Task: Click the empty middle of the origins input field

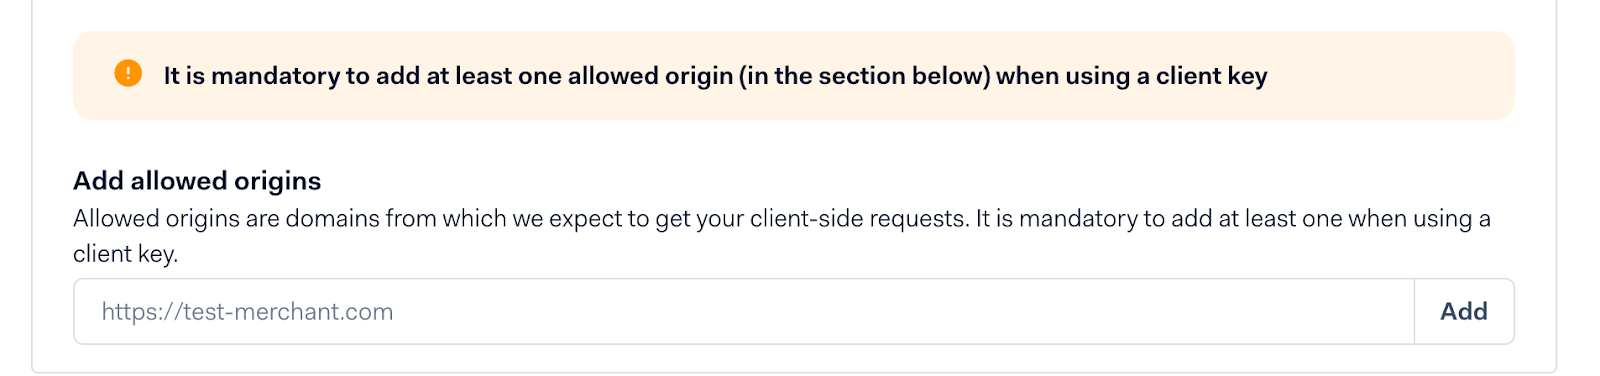Action: tap(900, 312)
